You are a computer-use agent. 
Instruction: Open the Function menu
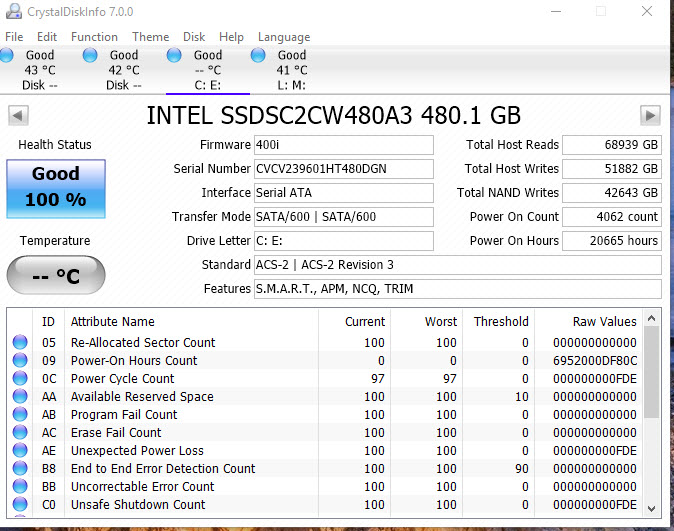(94, 37)
